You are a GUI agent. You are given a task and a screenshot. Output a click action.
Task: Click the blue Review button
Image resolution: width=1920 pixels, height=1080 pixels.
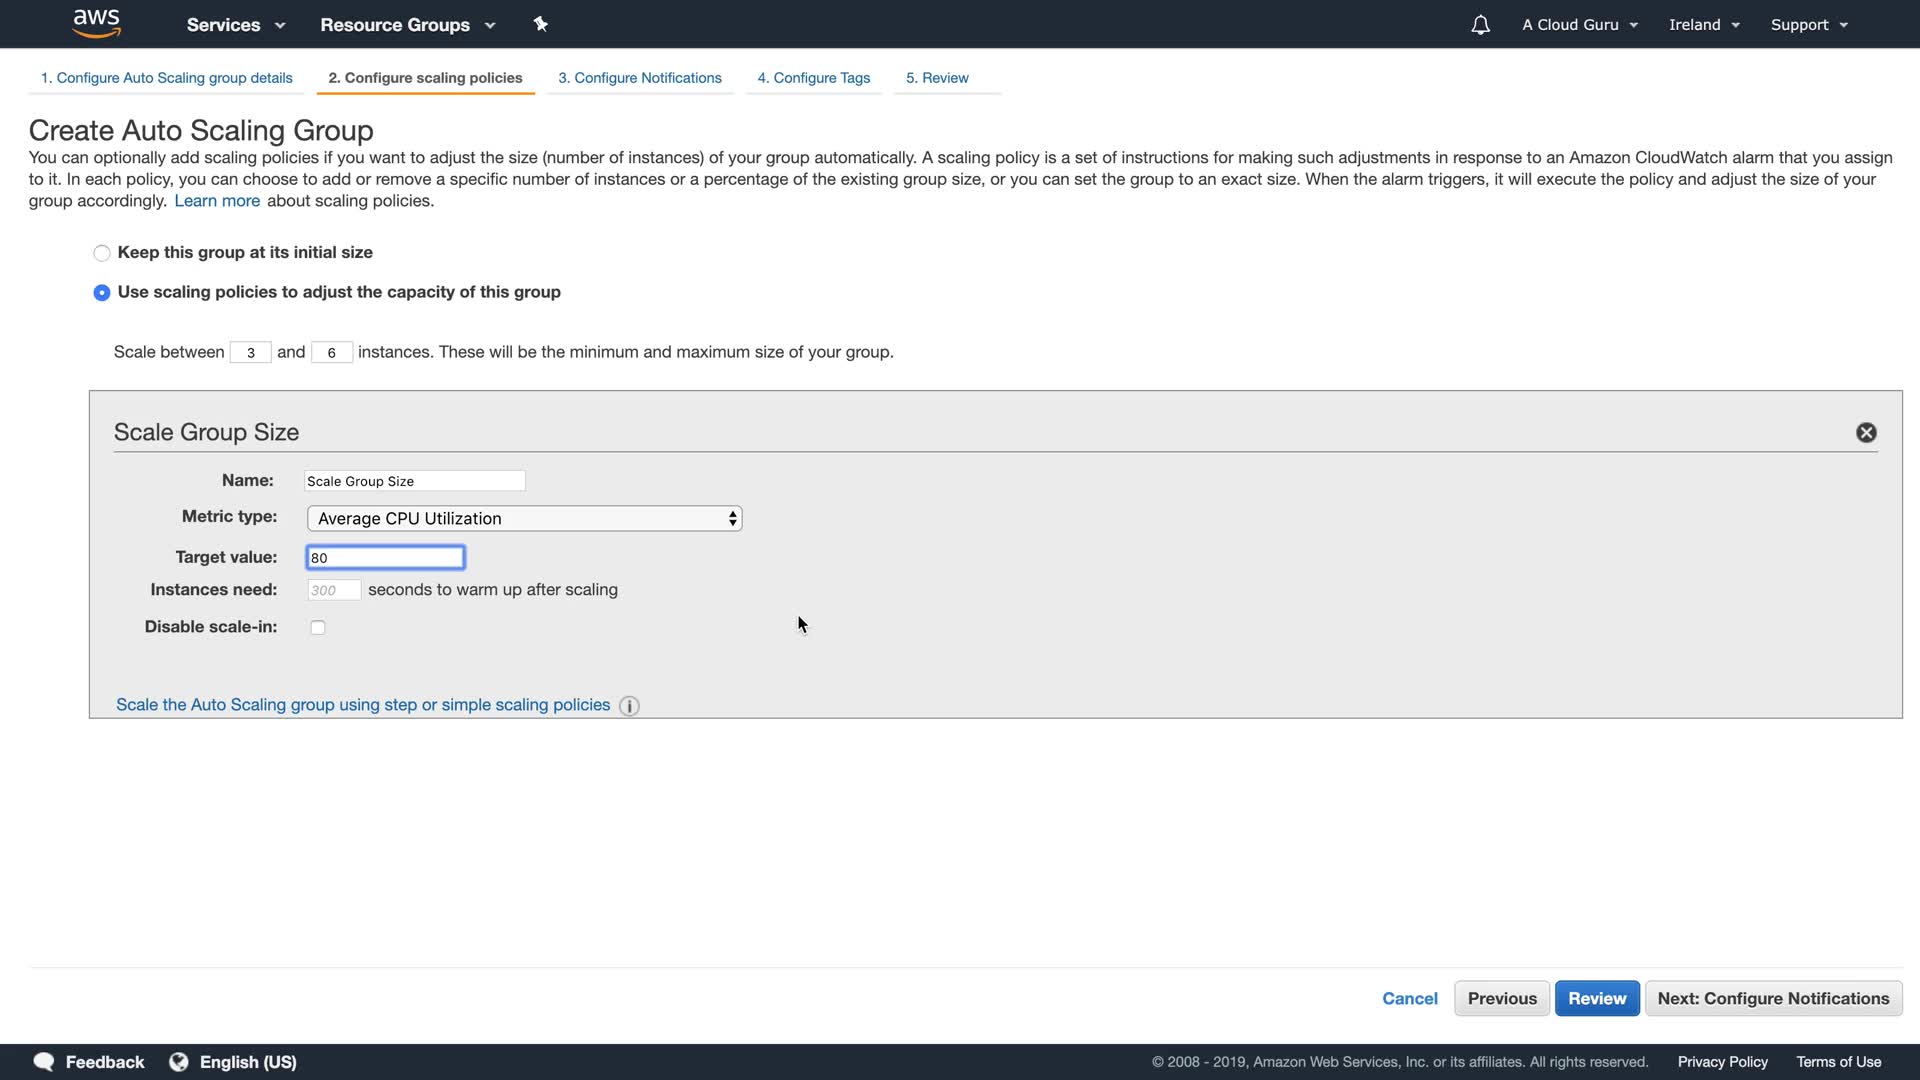point(1596,998)
